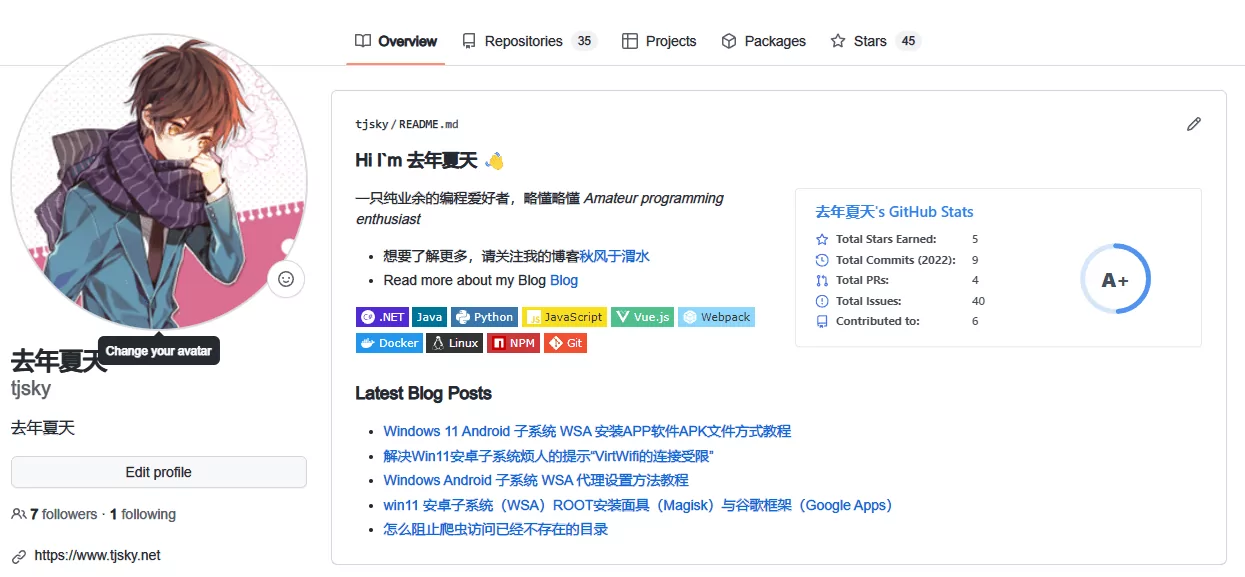Click the JavaScript badge
This screenshot has height=577, width=1245.
pyautogui.click(x=564, y=317)
